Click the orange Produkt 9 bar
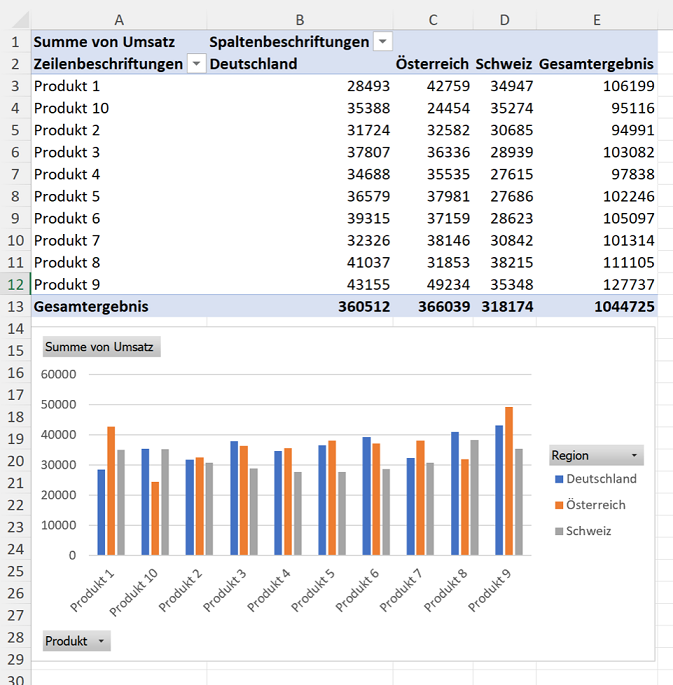Viewport: 673px width, 685px height. [x=509, y=481]
